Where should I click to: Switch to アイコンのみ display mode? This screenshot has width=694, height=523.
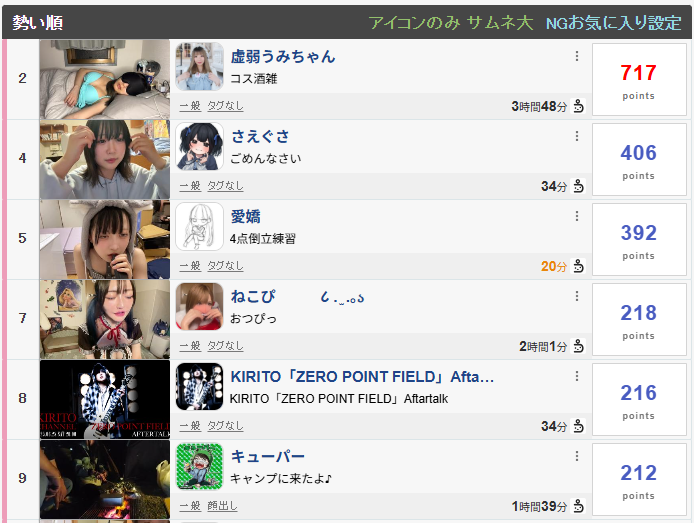[414, 23]
